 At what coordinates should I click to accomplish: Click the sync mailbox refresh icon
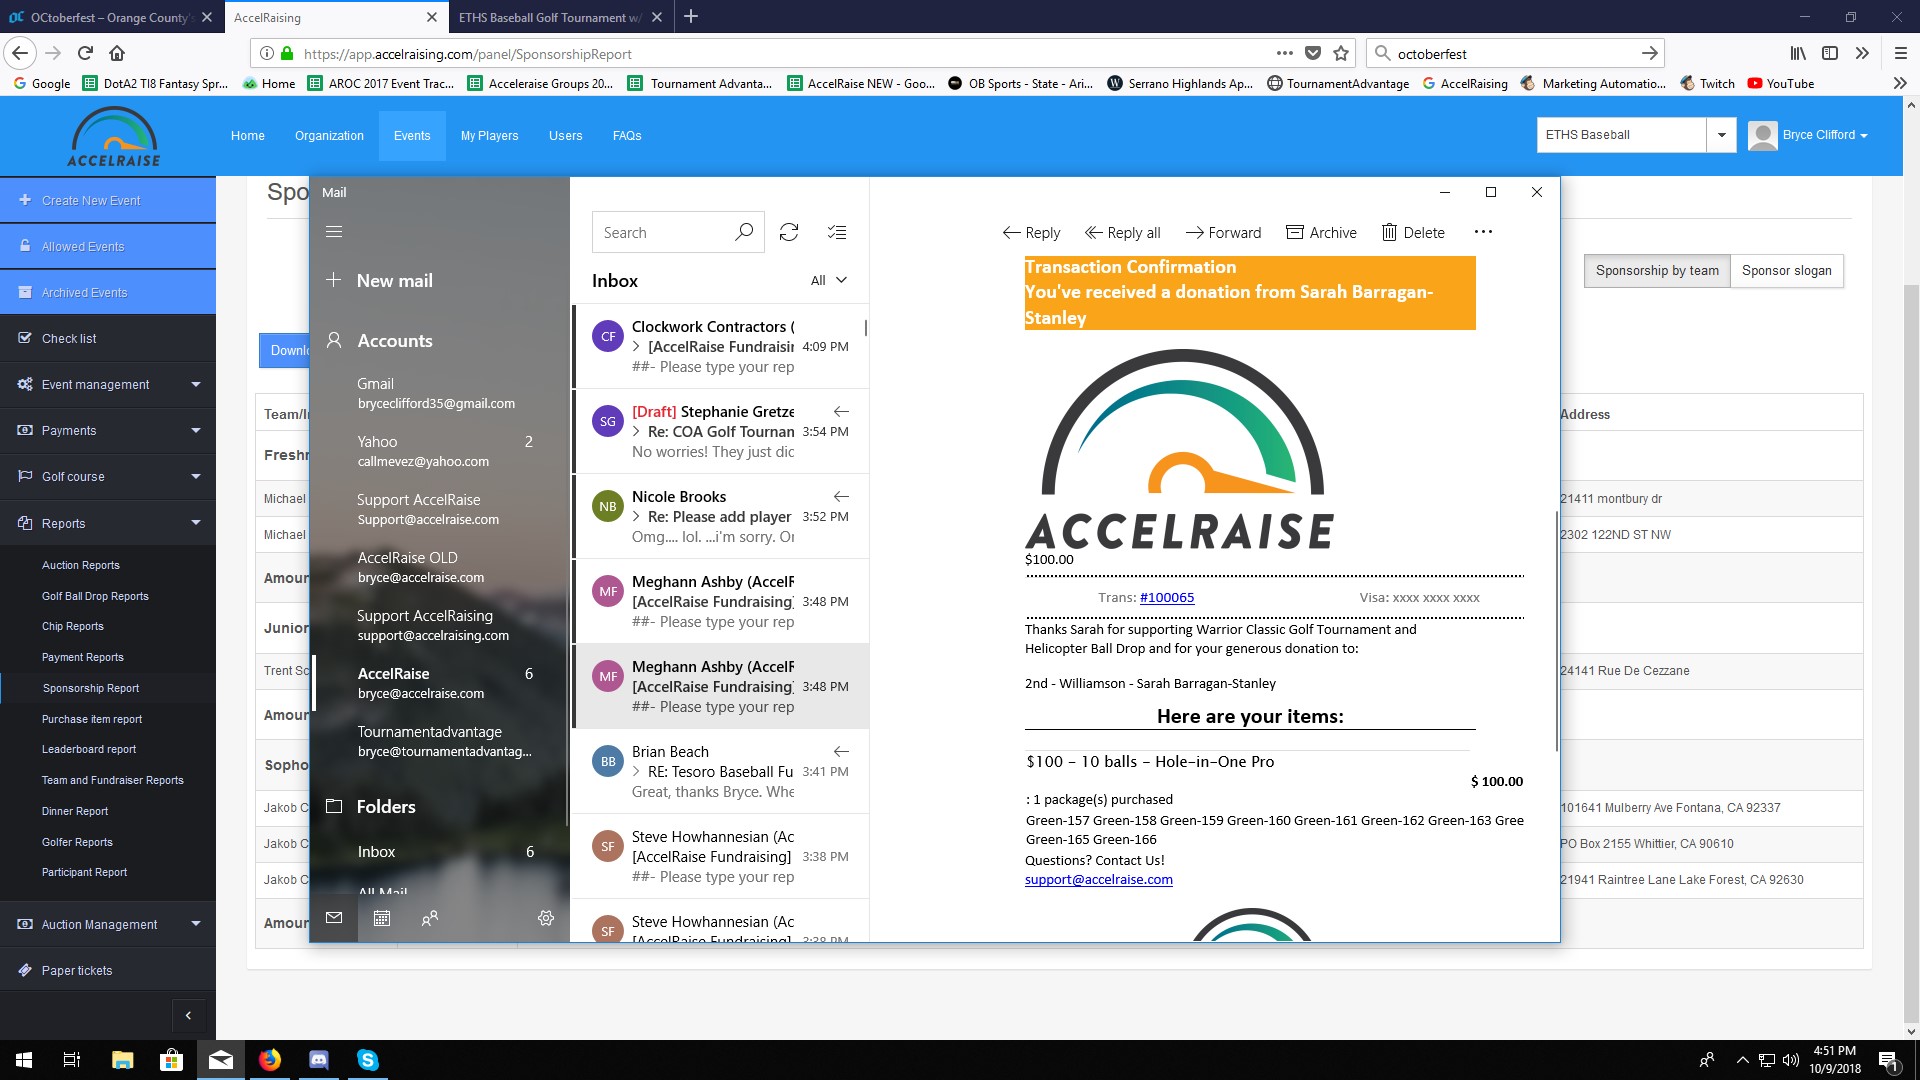tap(789, 232)
